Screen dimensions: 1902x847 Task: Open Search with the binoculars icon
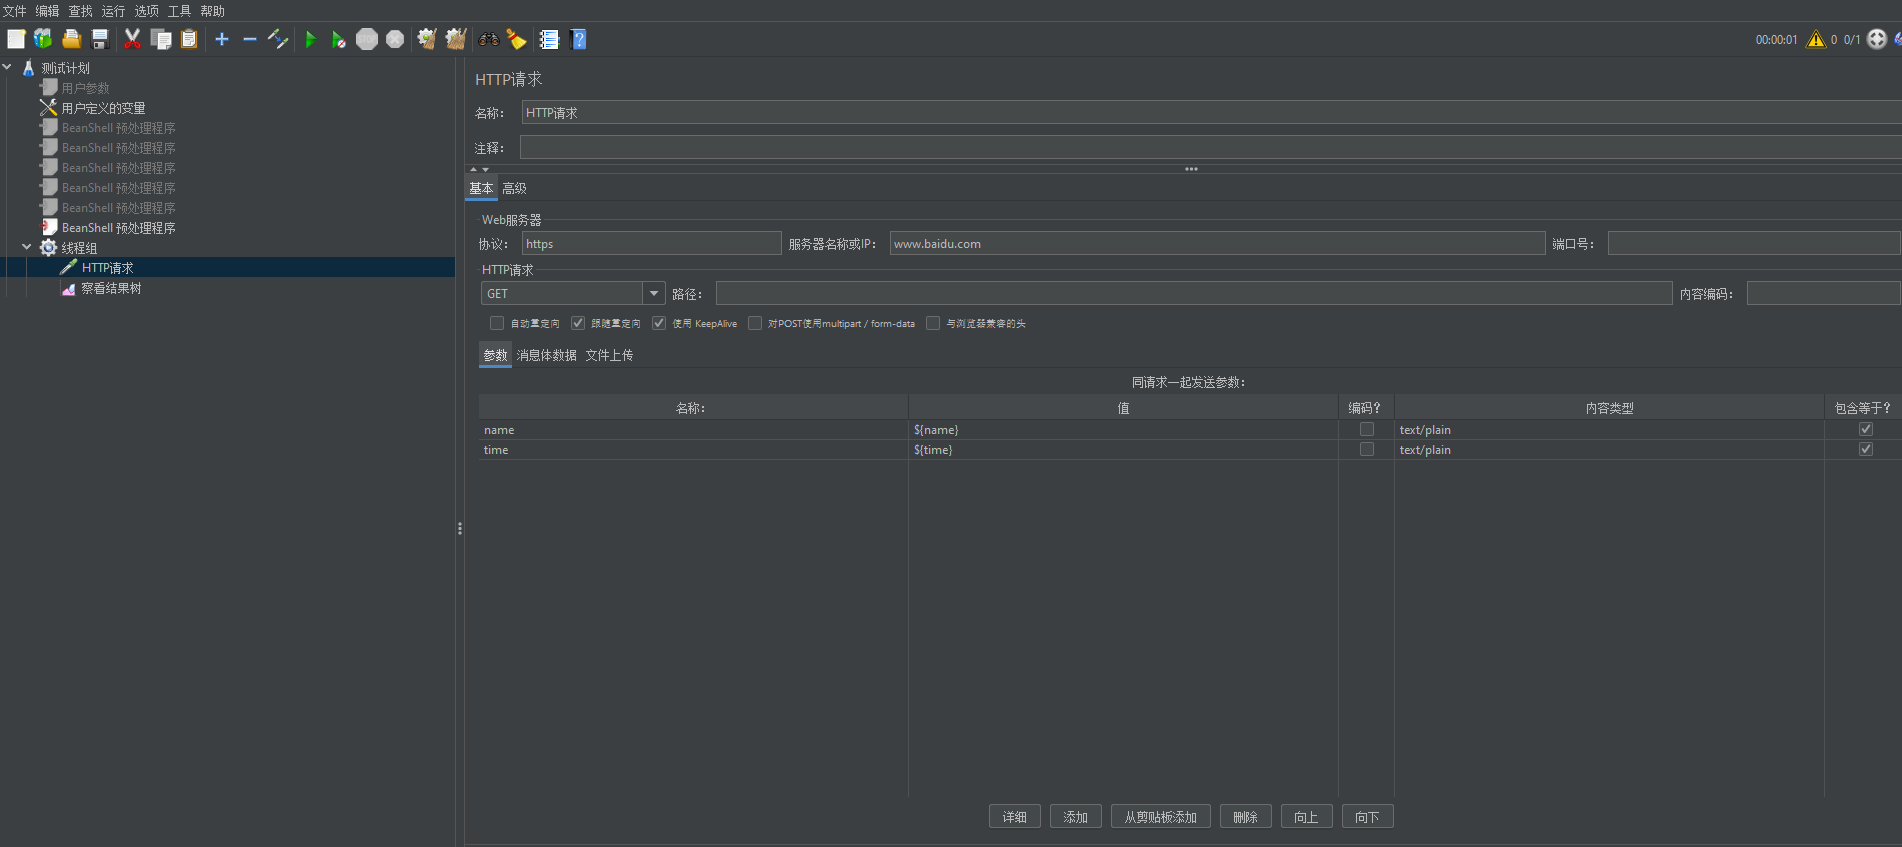[x=489, y=39]
